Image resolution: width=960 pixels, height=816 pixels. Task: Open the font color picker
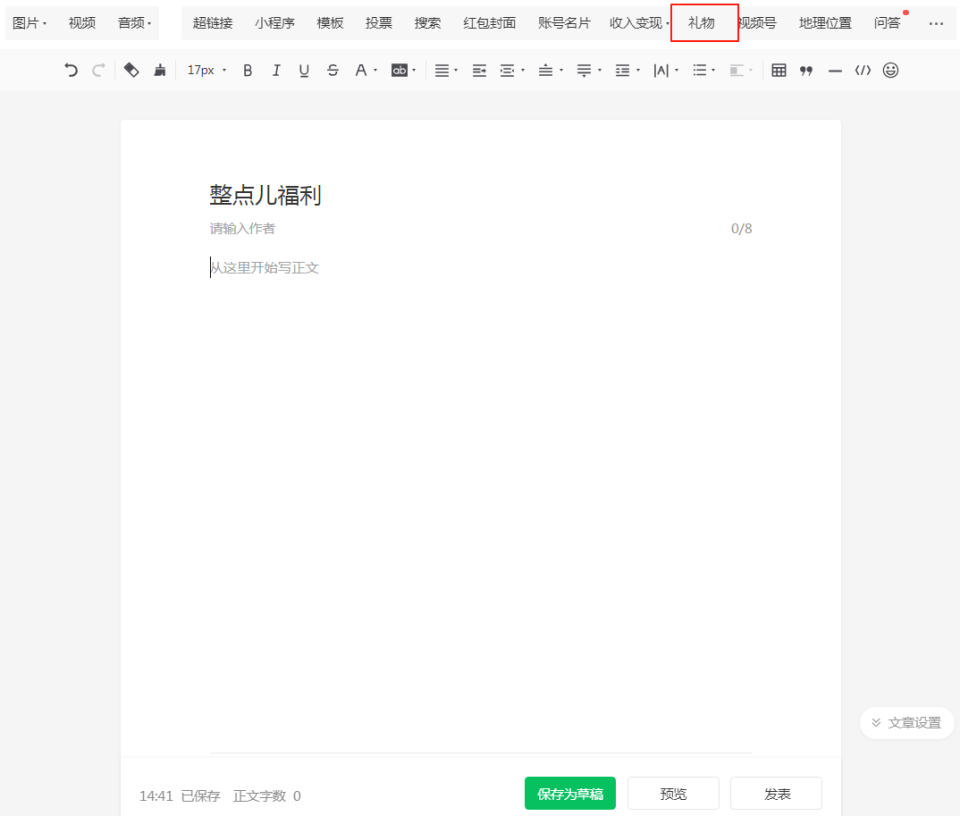[366, 70]
